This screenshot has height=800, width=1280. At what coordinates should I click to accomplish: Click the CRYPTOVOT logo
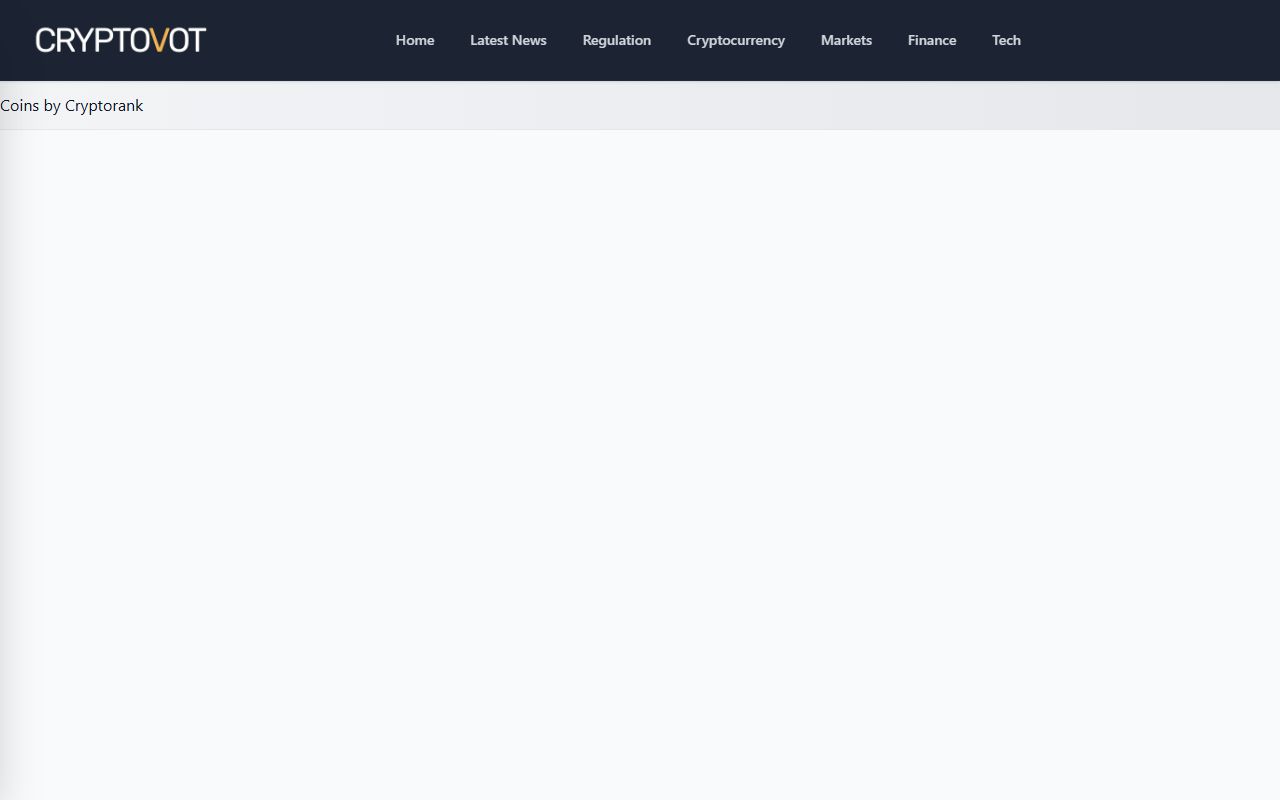(x=120, y=40)
